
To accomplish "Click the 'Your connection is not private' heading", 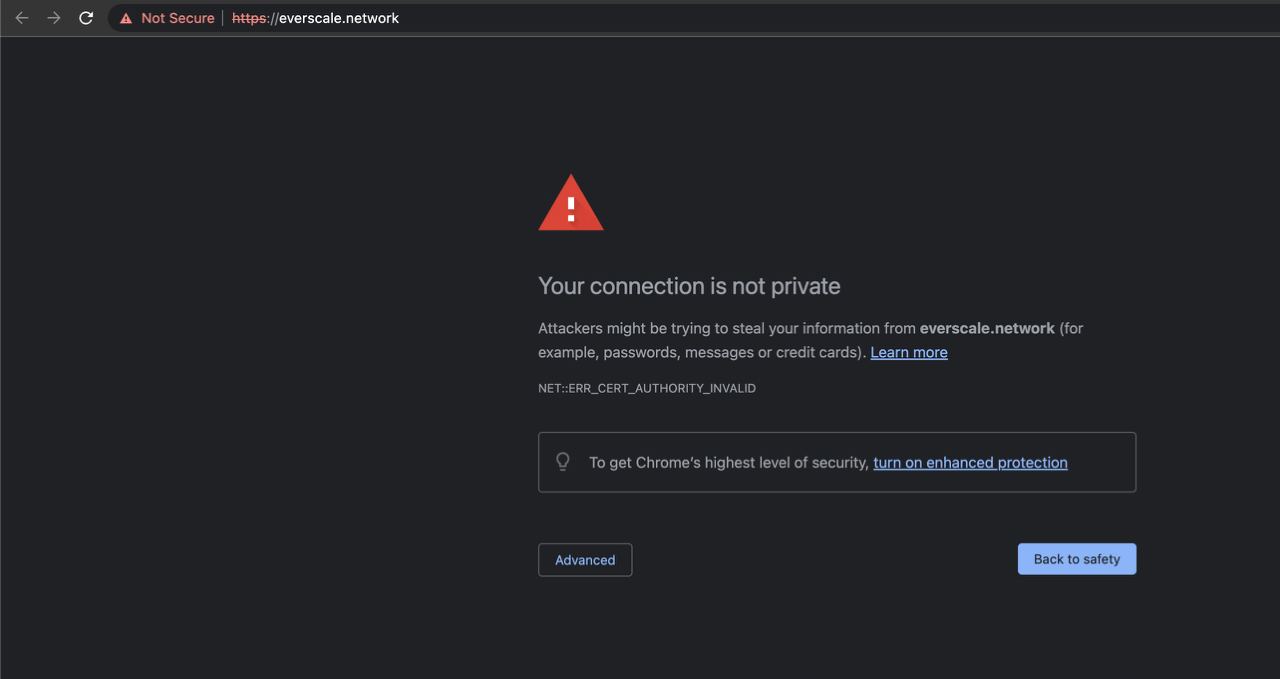I will (x=689, y=286).
